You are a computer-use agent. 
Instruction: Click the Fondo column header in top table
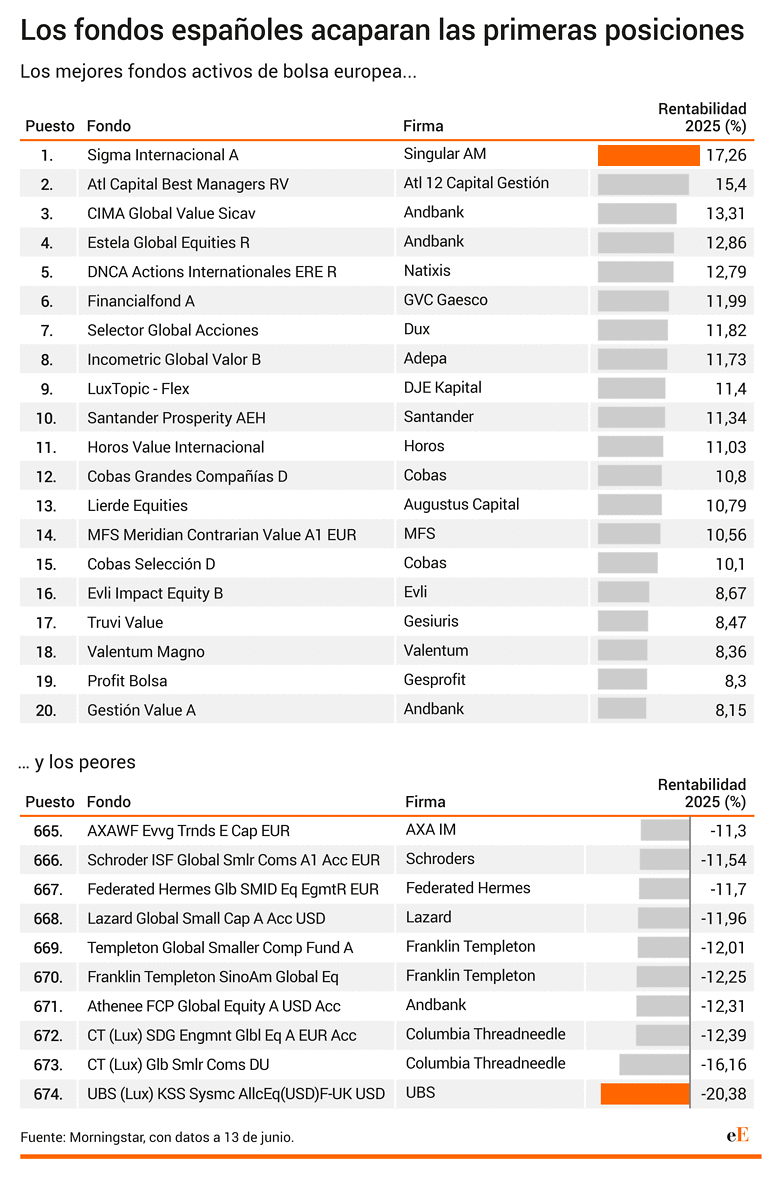click(109, 126)
